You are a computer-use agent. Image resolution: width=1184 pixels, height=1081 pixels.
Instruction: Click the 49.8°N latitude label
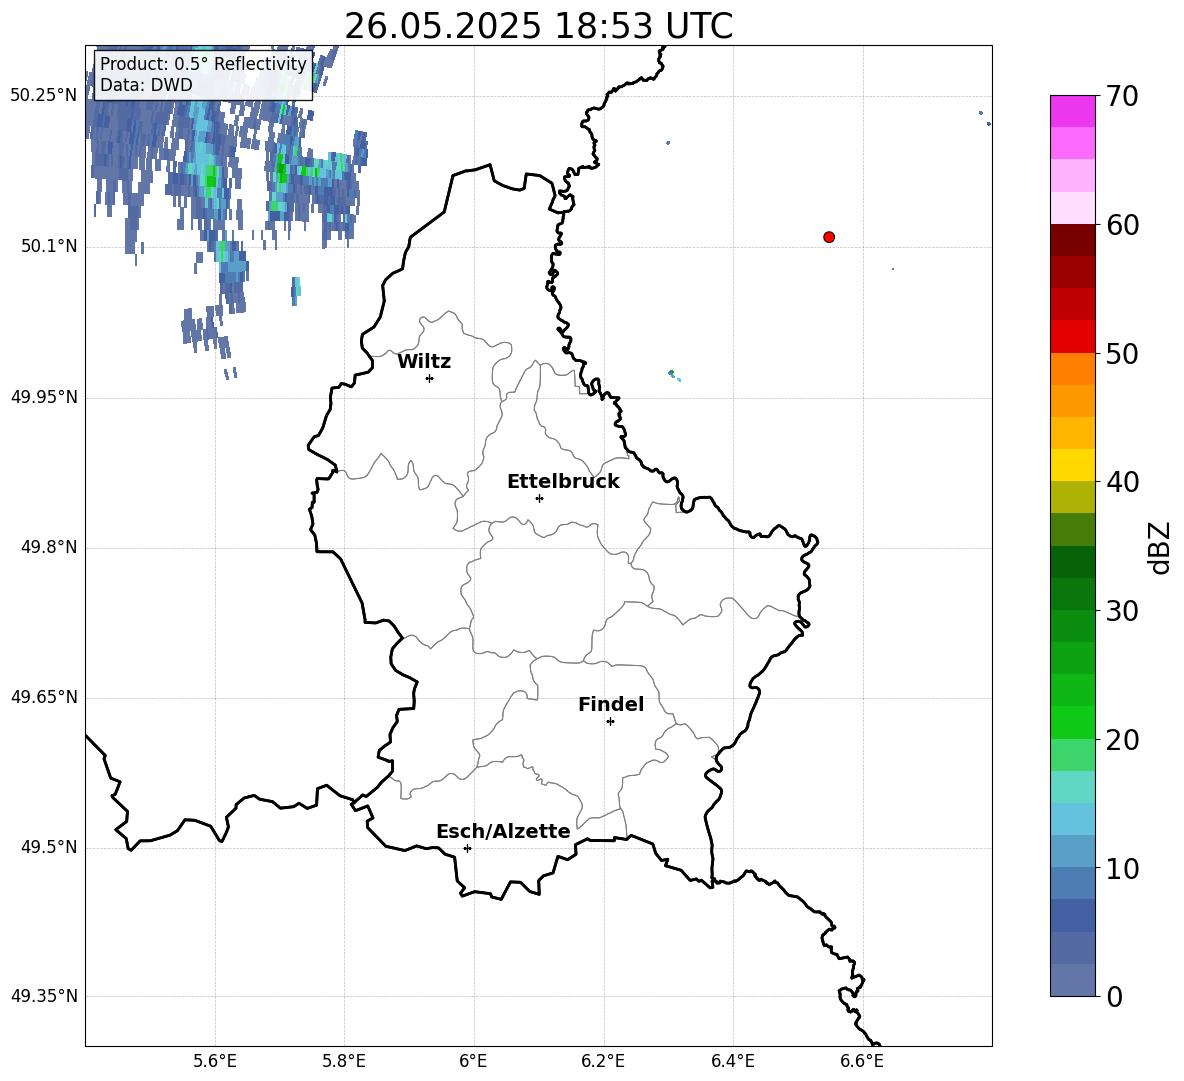coord(49,547)
